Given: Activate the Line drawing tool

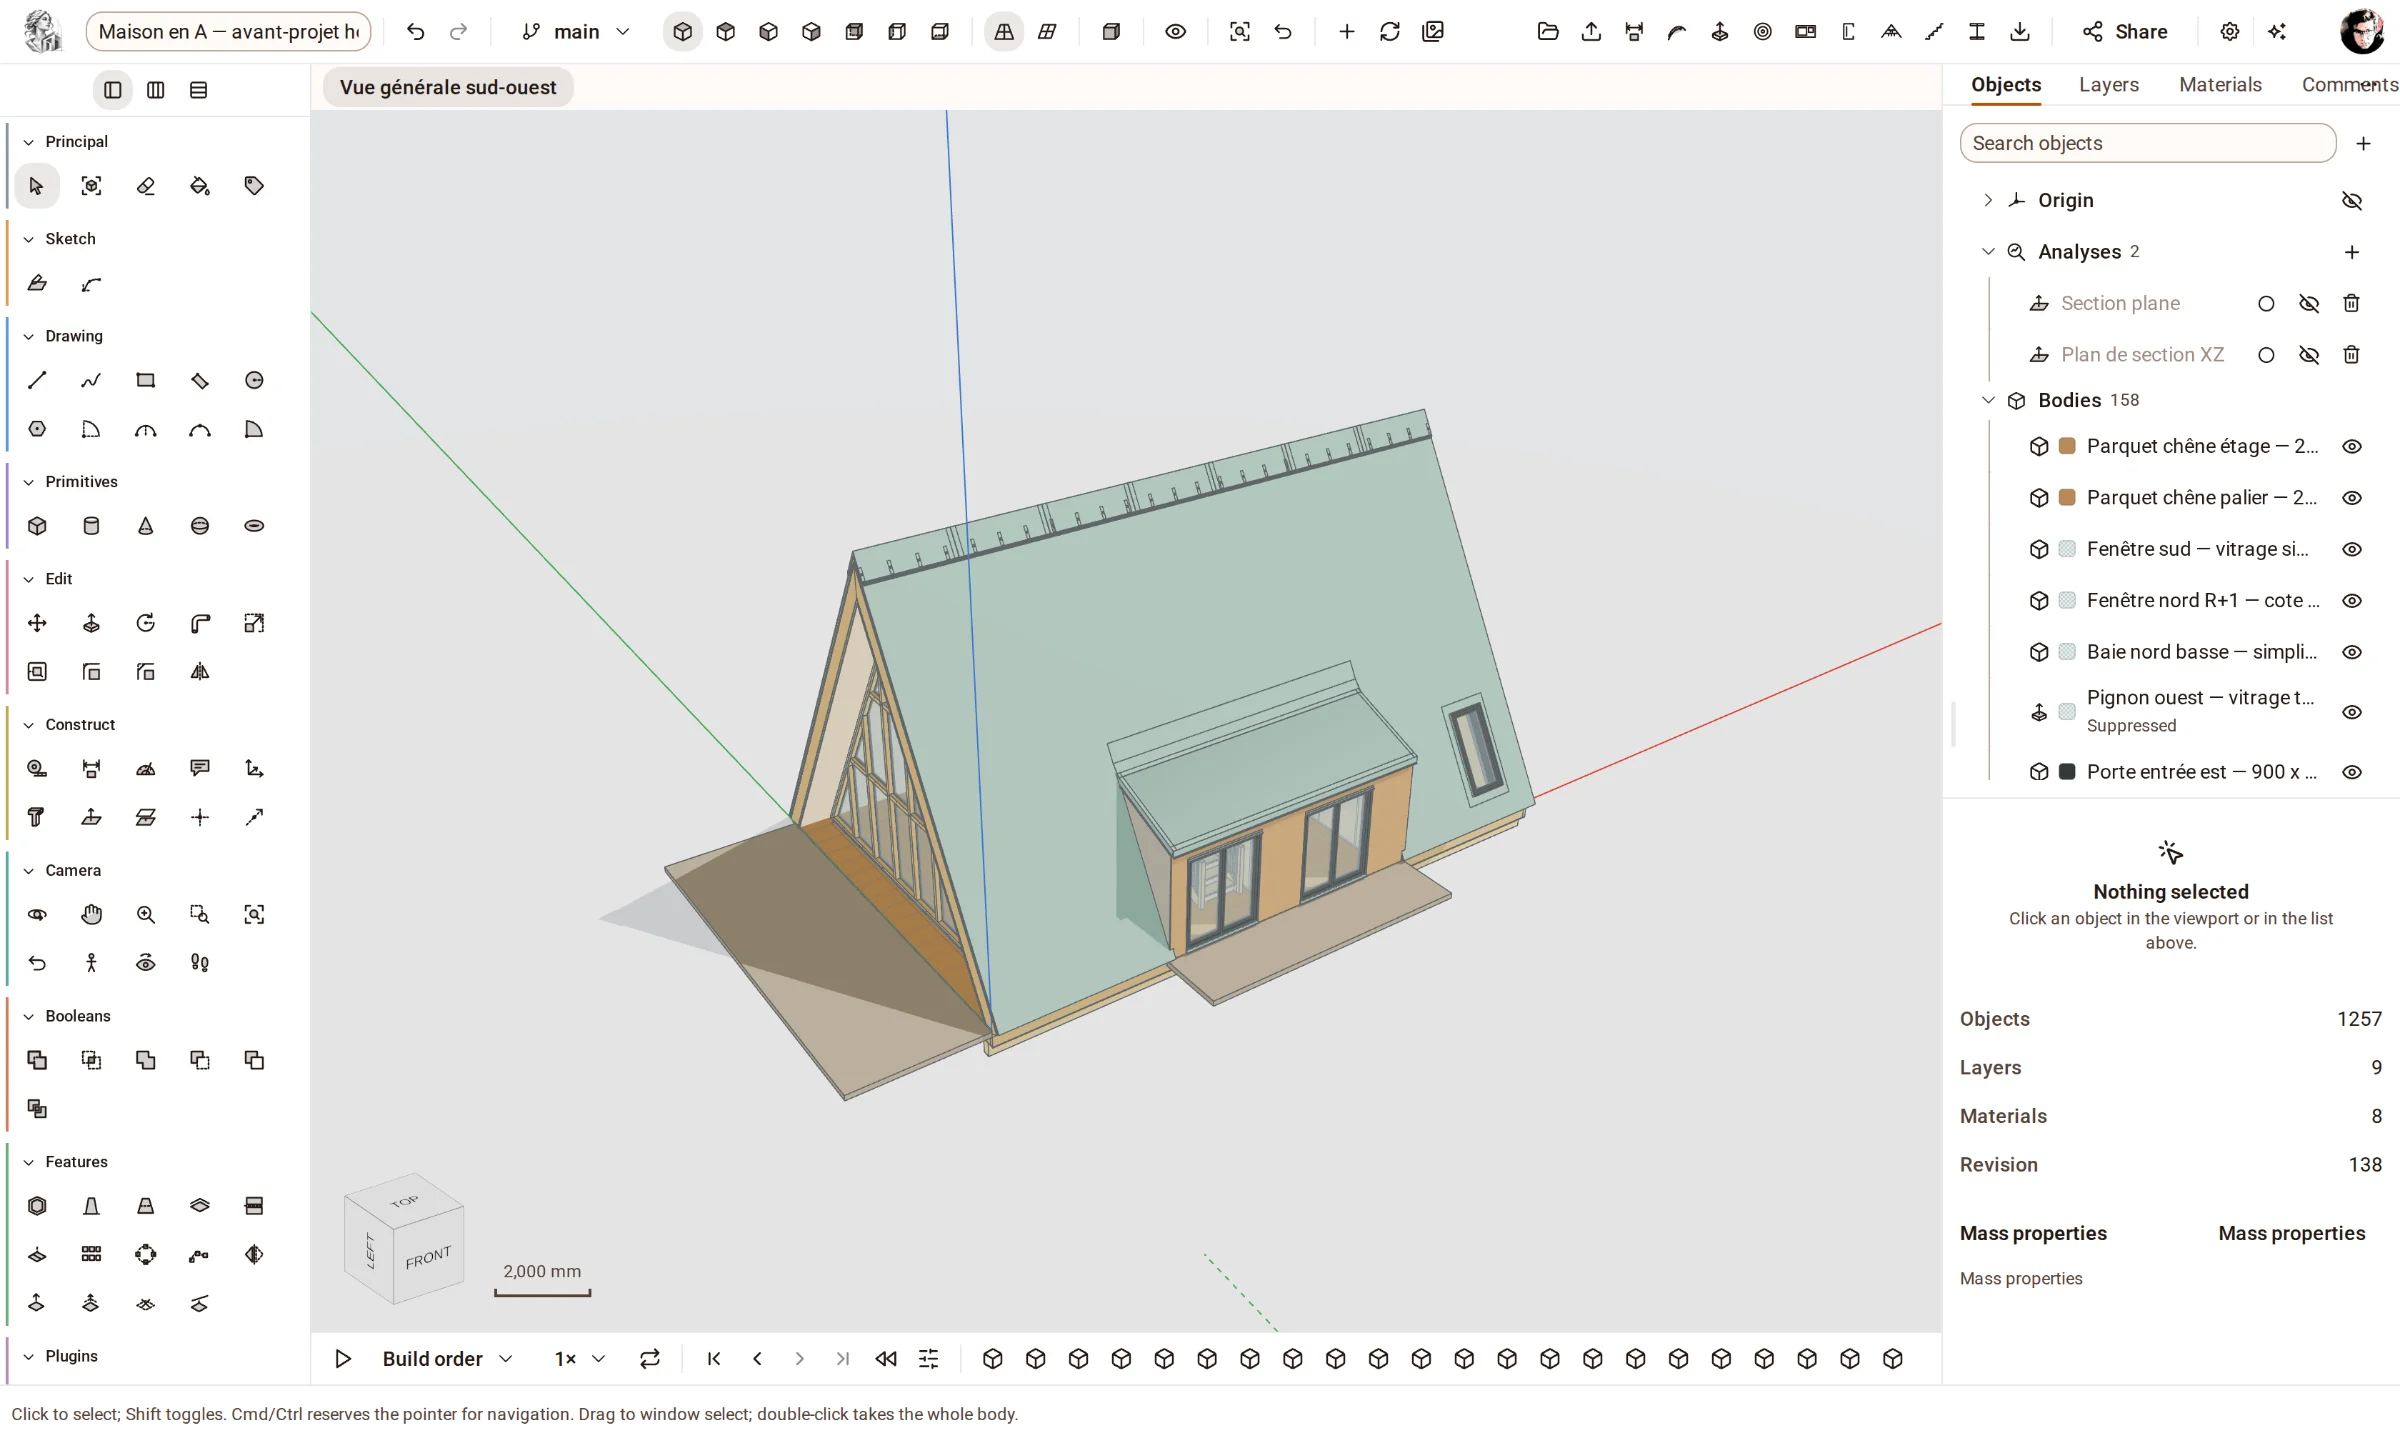Looking at the screenshot, I should 37,380.
